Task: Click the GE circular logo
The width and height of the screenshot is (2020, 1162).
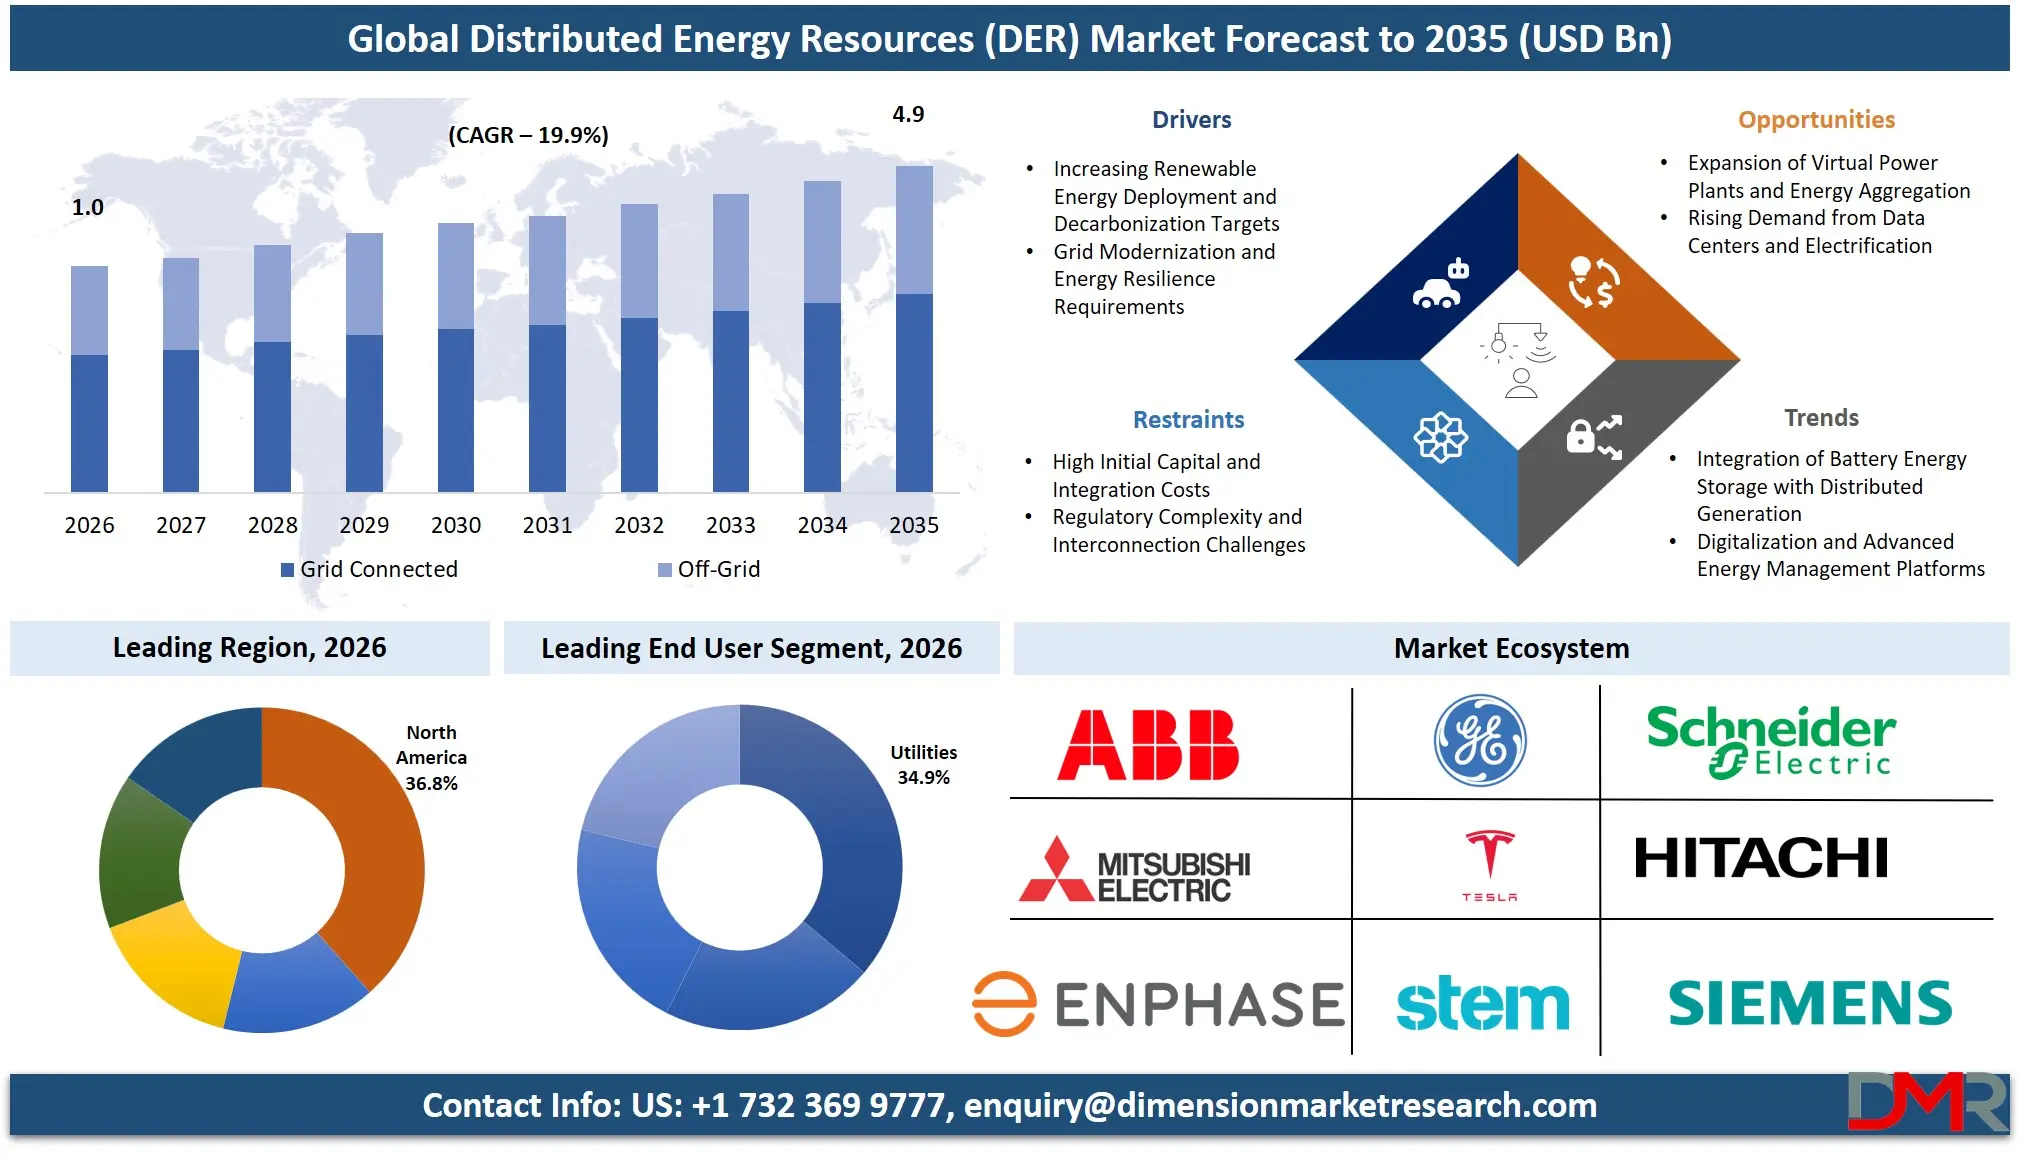Action: tap(1480, 741)
